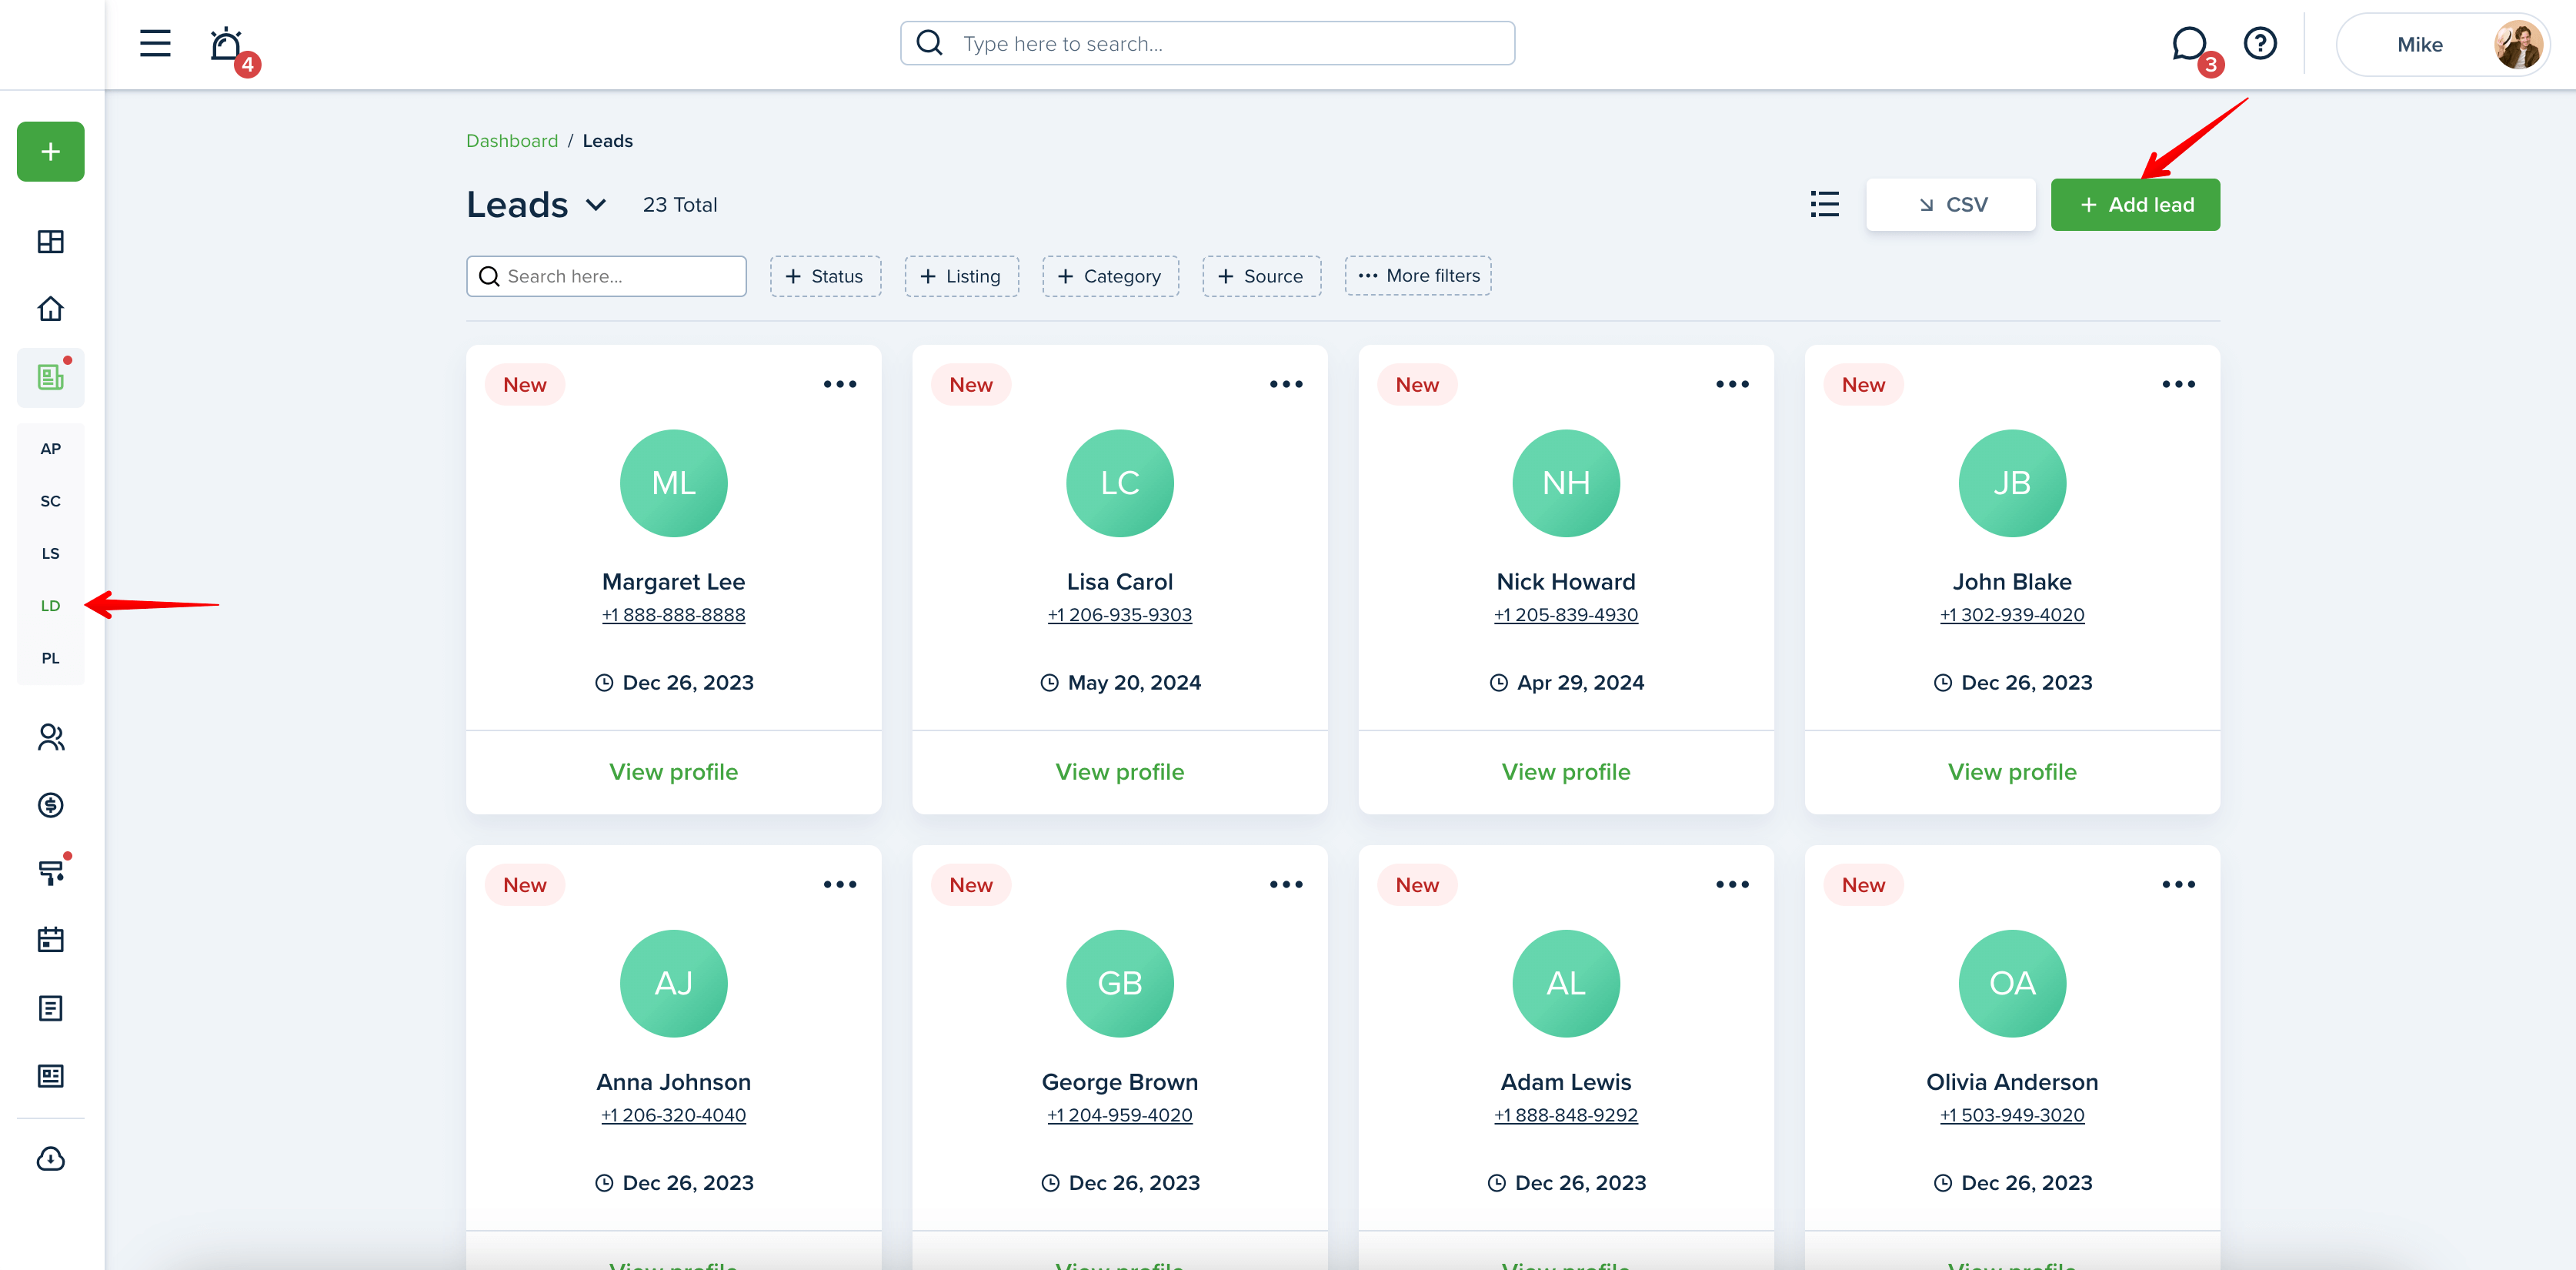Screen dimensions: 2576x1270
Task: Open Lisa Carol card options menu
Action: point(1286,384)
